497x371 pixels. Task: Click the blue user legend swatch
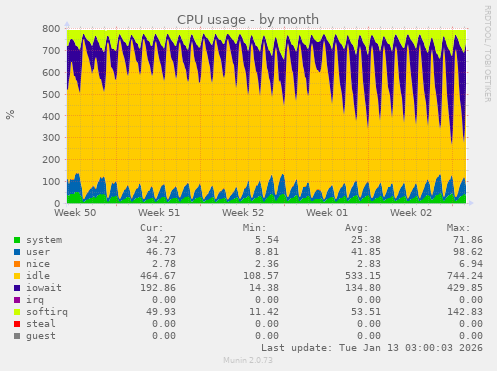(x=17, y=252)
